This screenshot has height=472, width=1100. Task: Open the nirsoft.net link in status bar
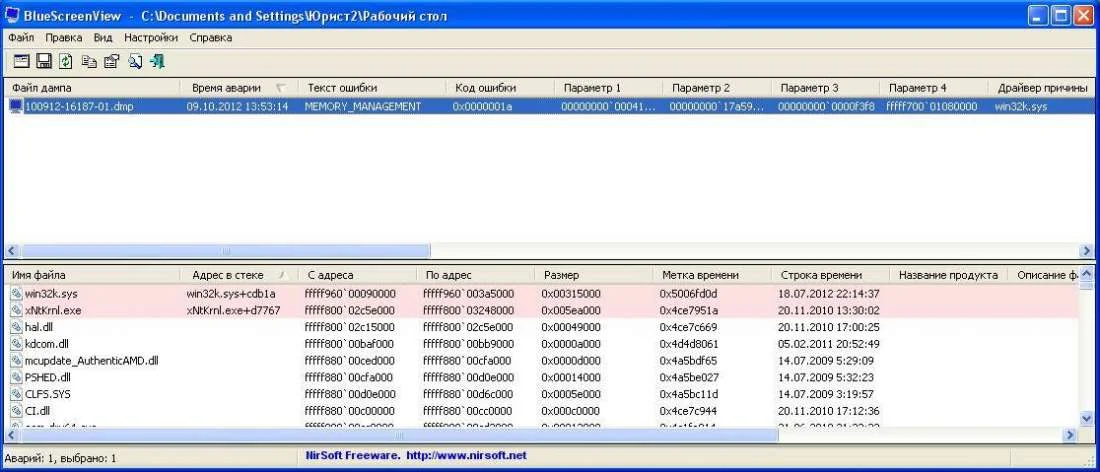(465, 456)
